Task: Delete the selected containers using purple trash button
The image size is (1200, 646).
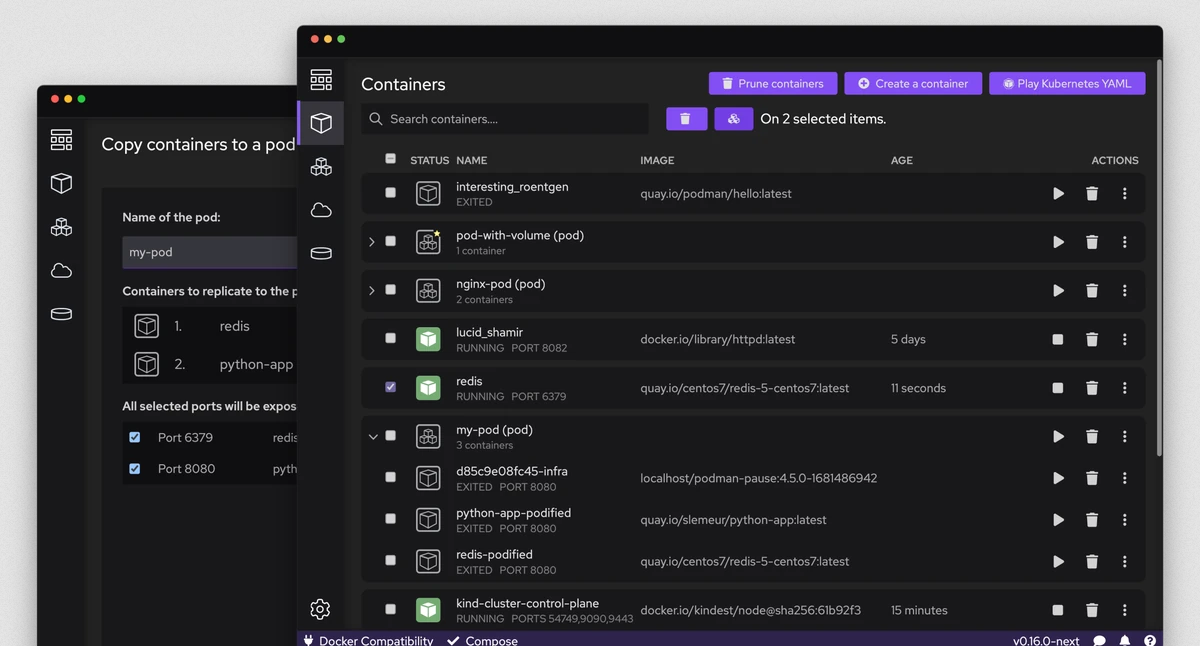Action: click(686, 119)
